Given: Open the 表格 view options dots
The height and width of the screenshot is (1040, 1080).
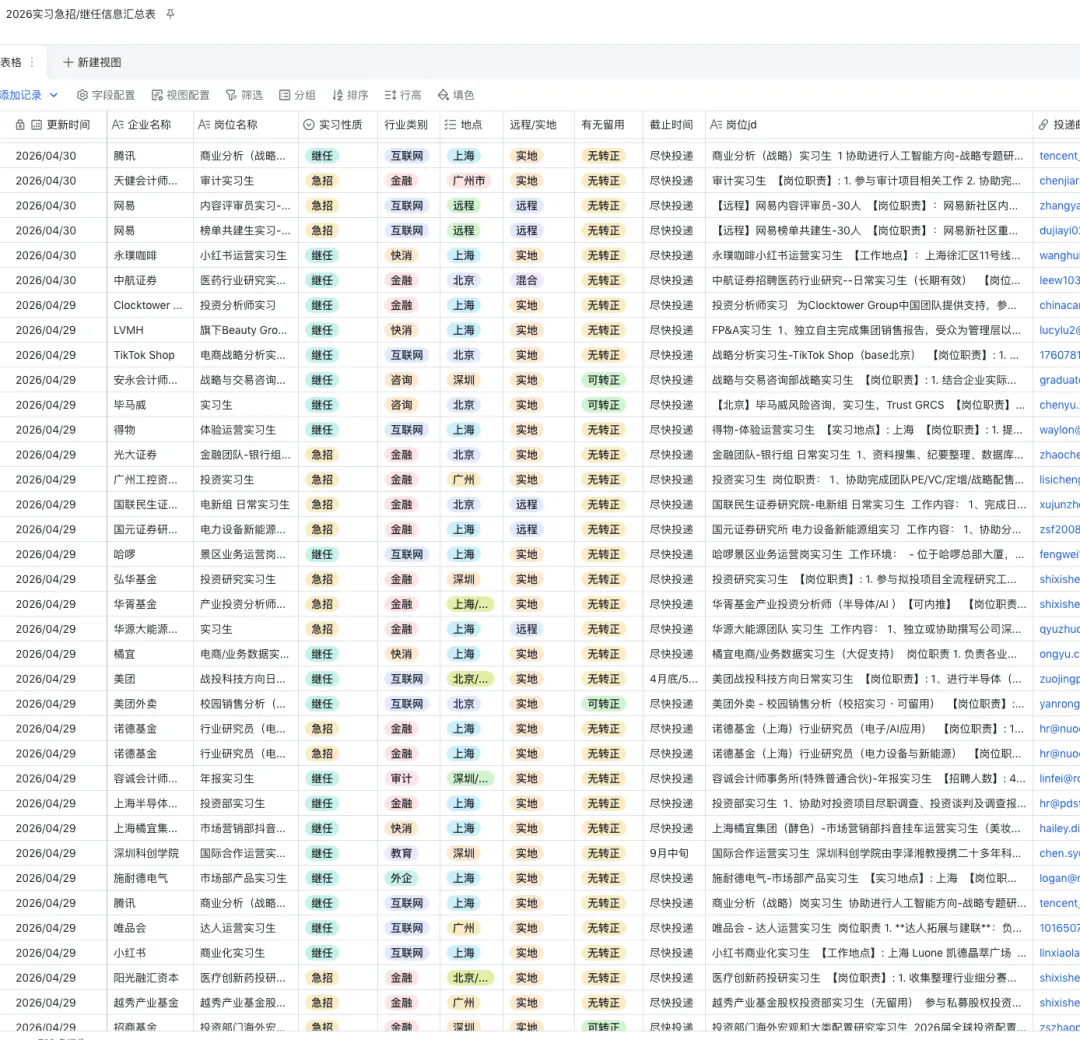Looking at the screenshot, I should tap(32, 62).
